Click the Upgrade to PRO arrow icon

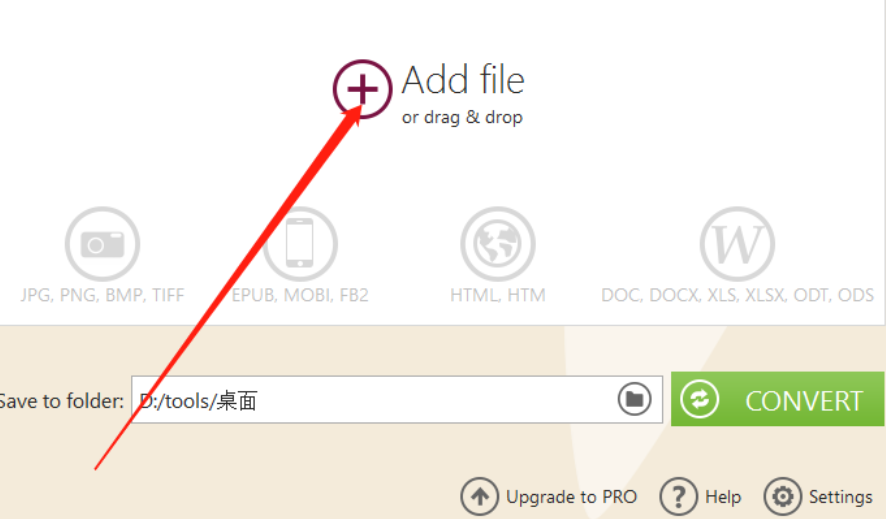click(479, 496)
